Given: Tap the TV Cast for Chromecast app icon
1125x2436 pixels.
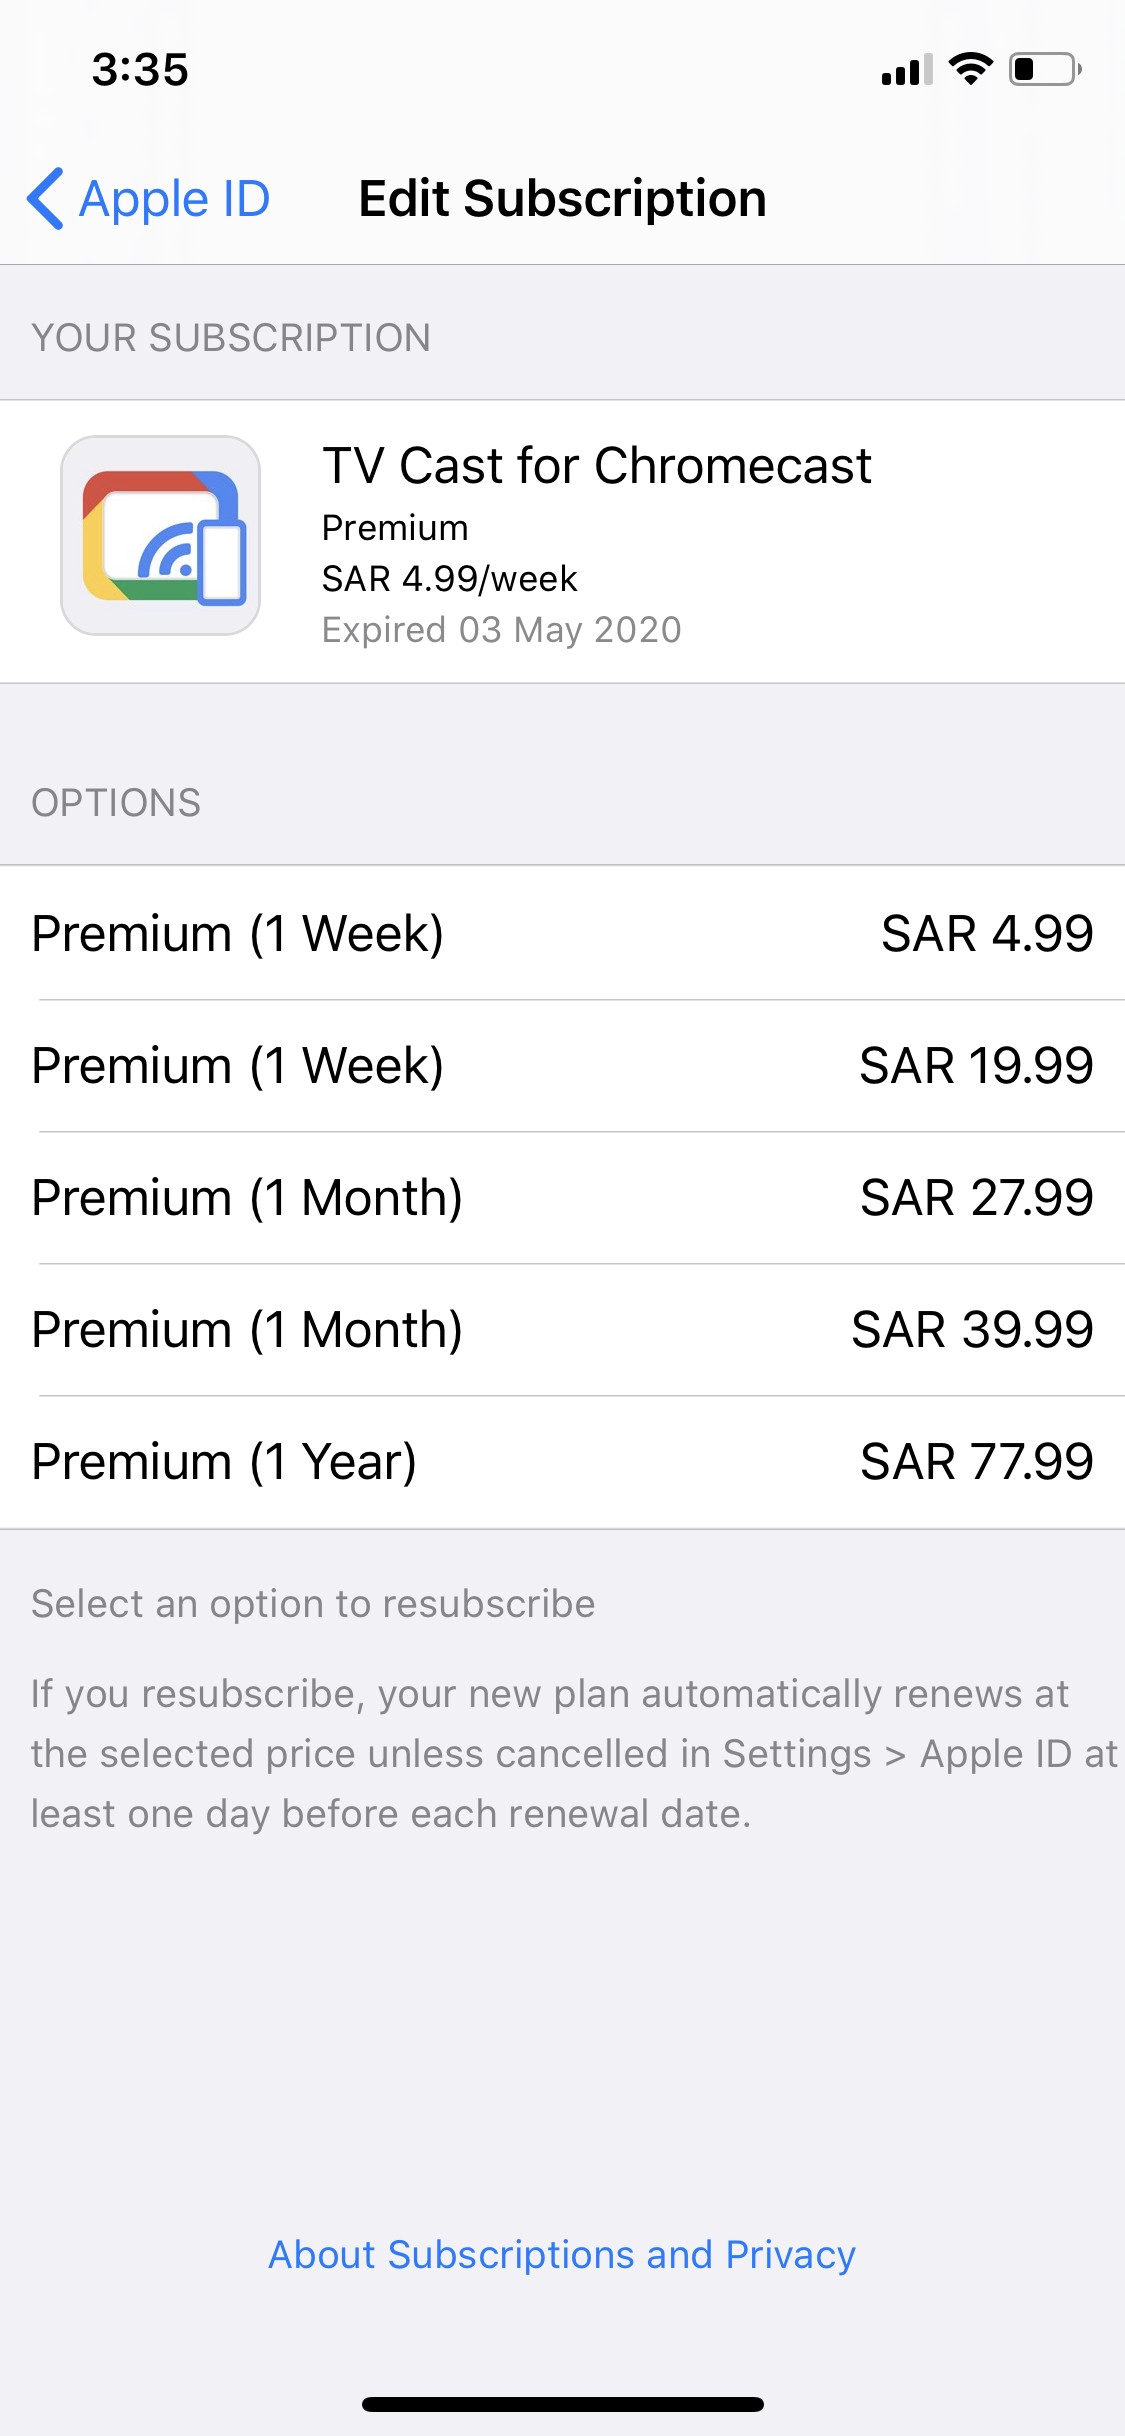Looking at the screenshot, I should [161, 535].
